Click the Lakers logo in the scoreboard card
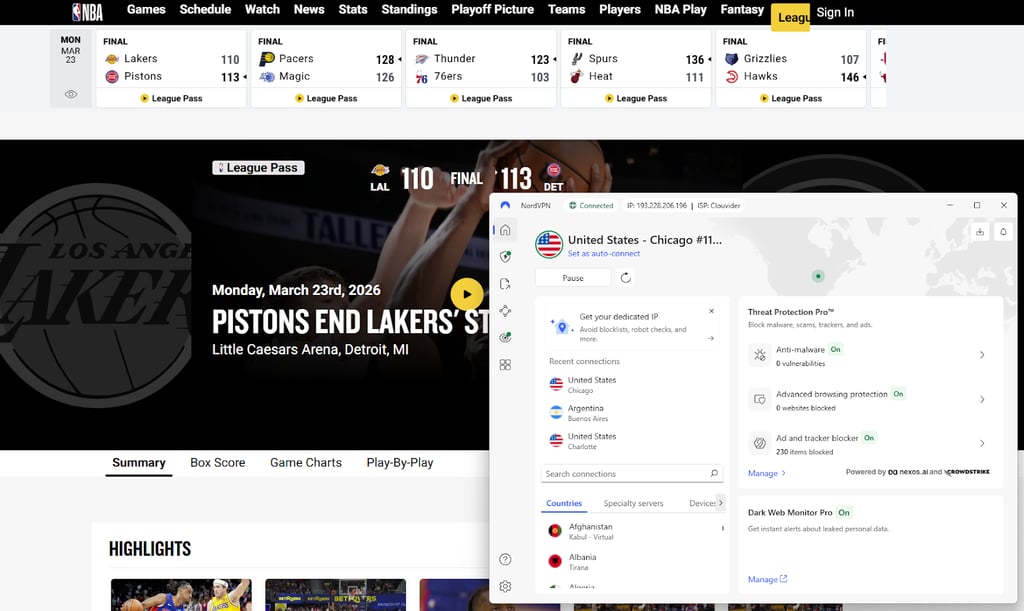Image resolution: width=1024 pixels, height=611 pixels. pos(112,59)
